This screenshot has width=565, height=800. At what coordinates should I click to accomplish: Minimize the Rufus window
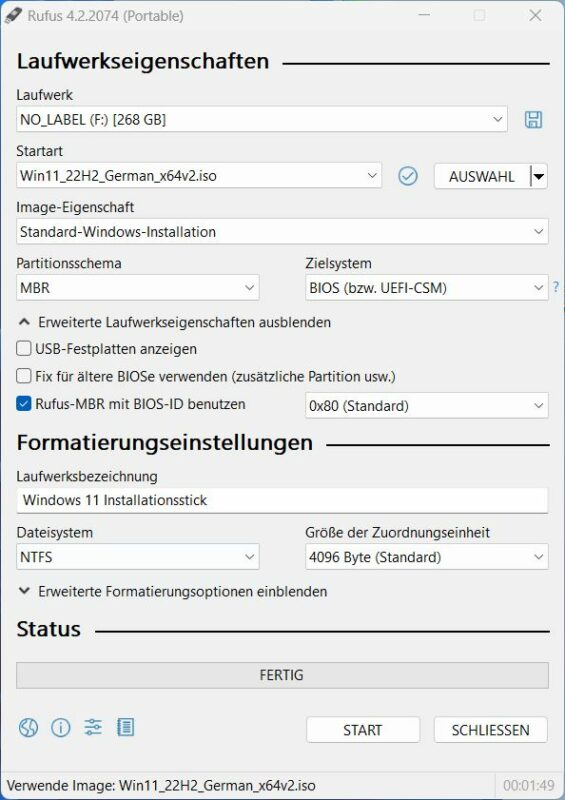424,16
